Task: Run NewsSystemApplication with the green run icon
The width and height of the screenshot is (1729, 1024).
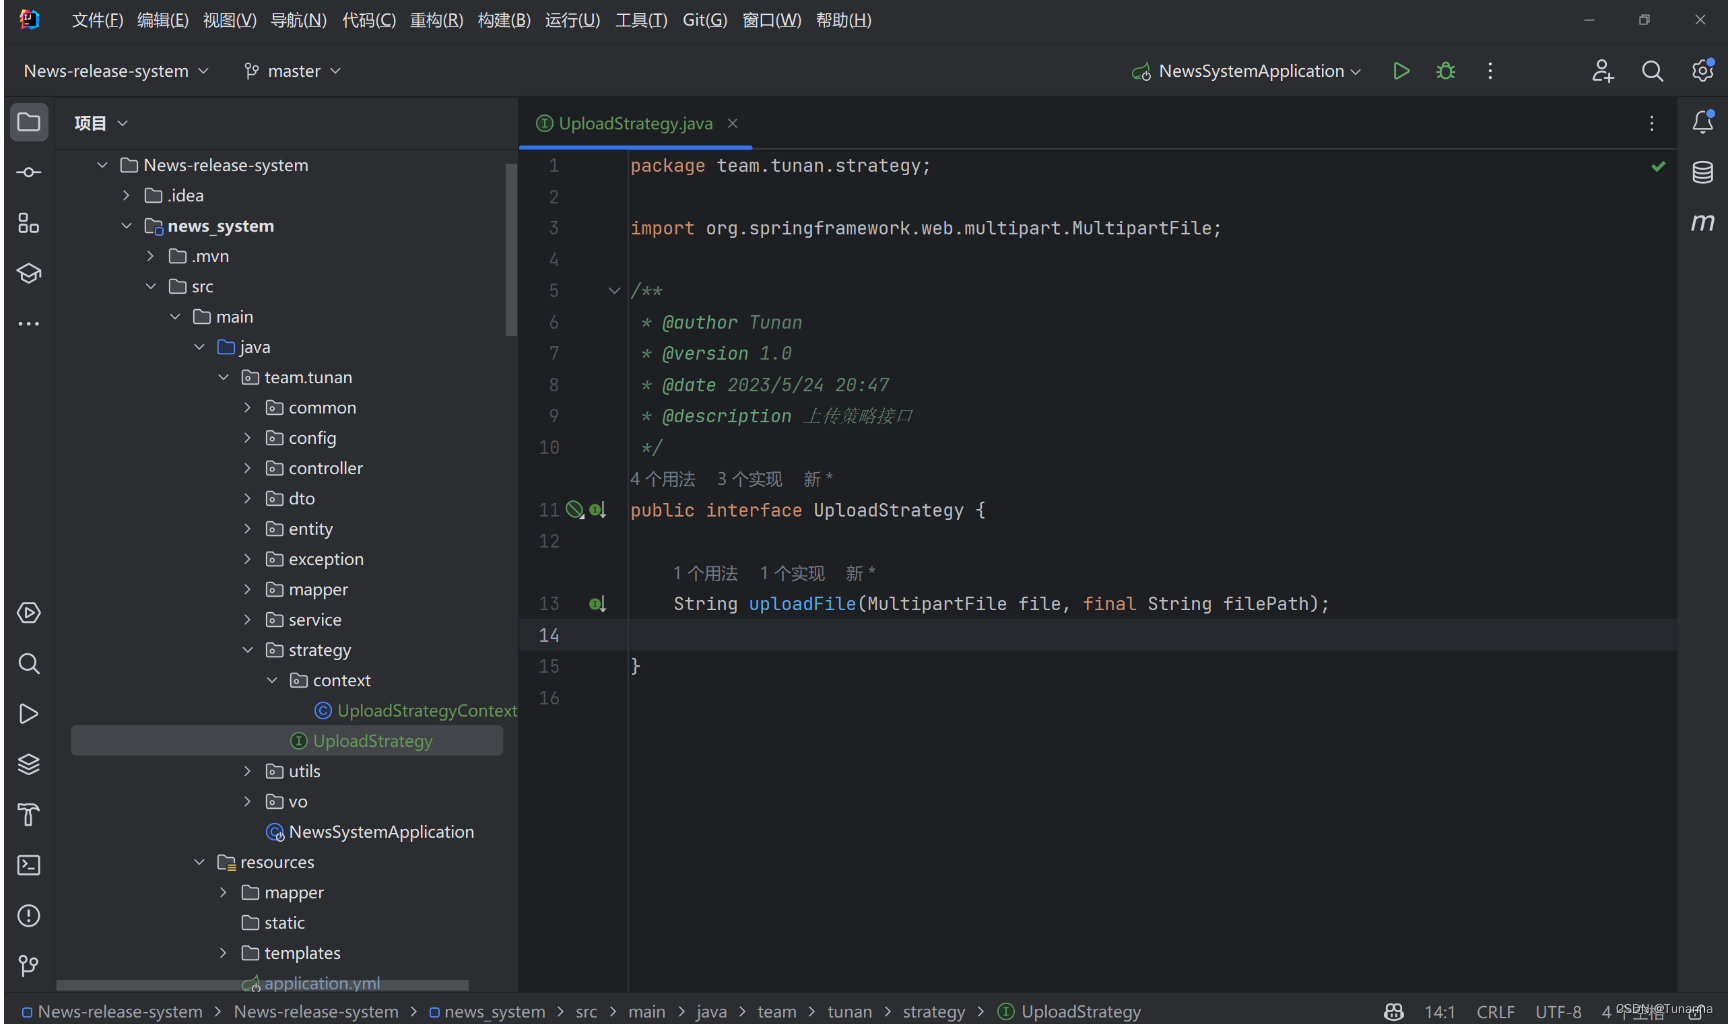Action: (1400, 70)
